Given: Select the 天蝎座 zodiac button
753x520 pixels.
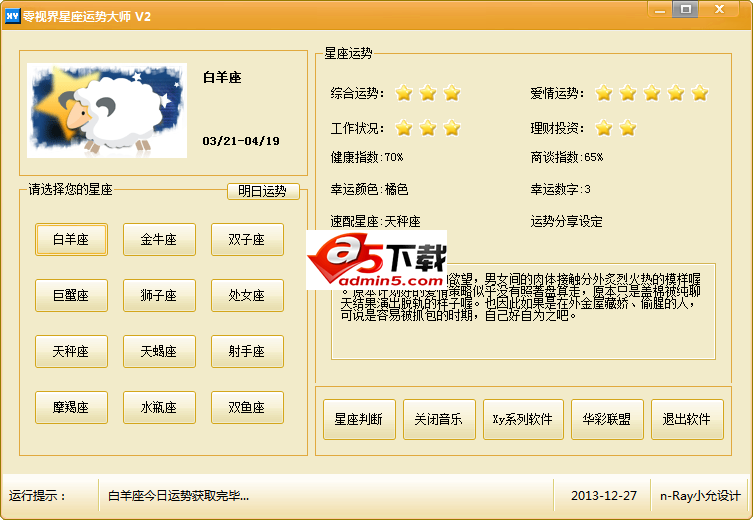Looking at the screenshot, I should (159, 351).
